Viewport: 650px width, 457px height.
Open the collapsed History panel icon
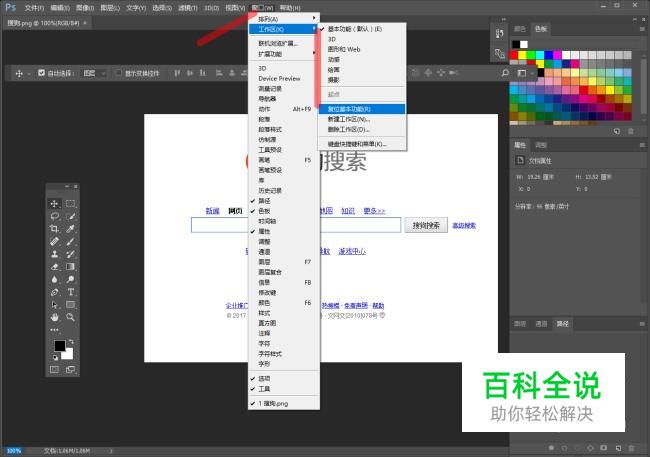click(x=500, y=34)
